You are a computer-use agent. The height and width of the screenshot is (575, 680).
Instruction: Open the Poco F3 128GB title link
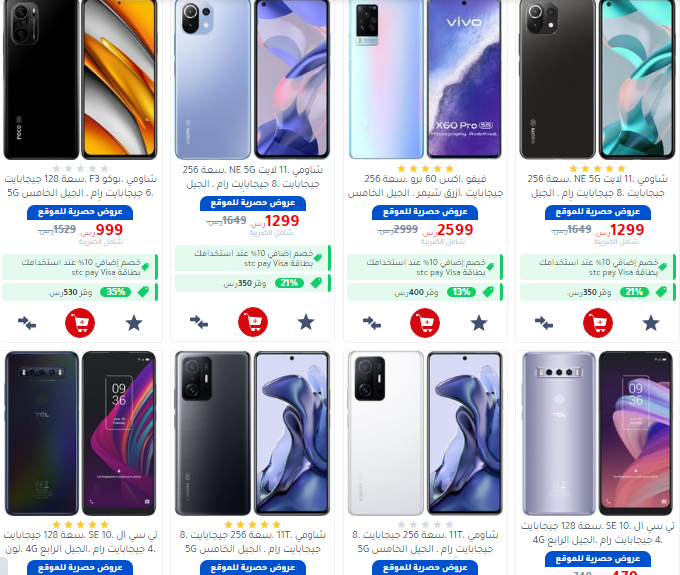pyautogui.click(x=80, y=186)
